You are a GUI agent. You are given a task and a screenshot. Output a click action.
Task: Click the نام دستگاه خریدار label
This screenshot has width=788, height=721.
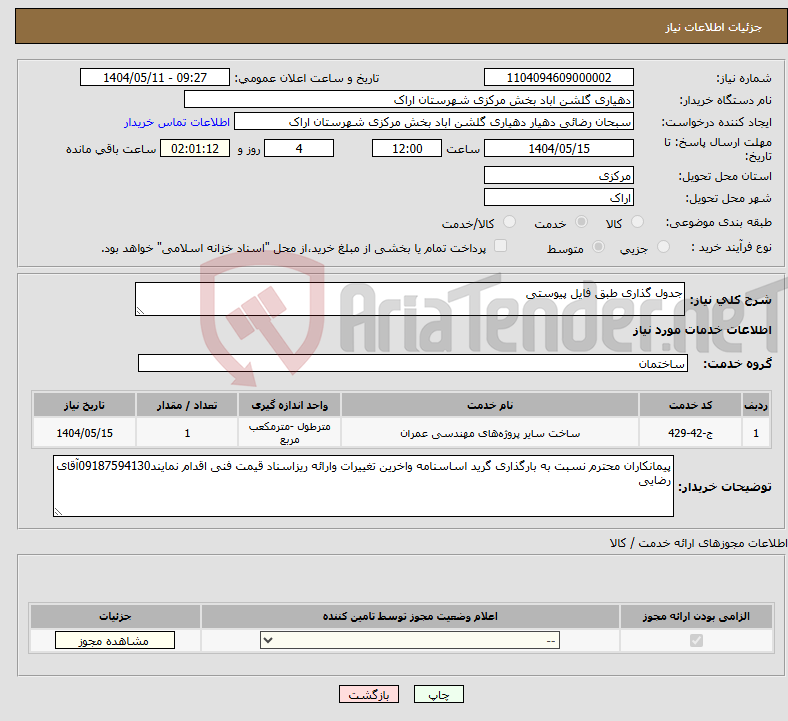click(x=726, y=100)
